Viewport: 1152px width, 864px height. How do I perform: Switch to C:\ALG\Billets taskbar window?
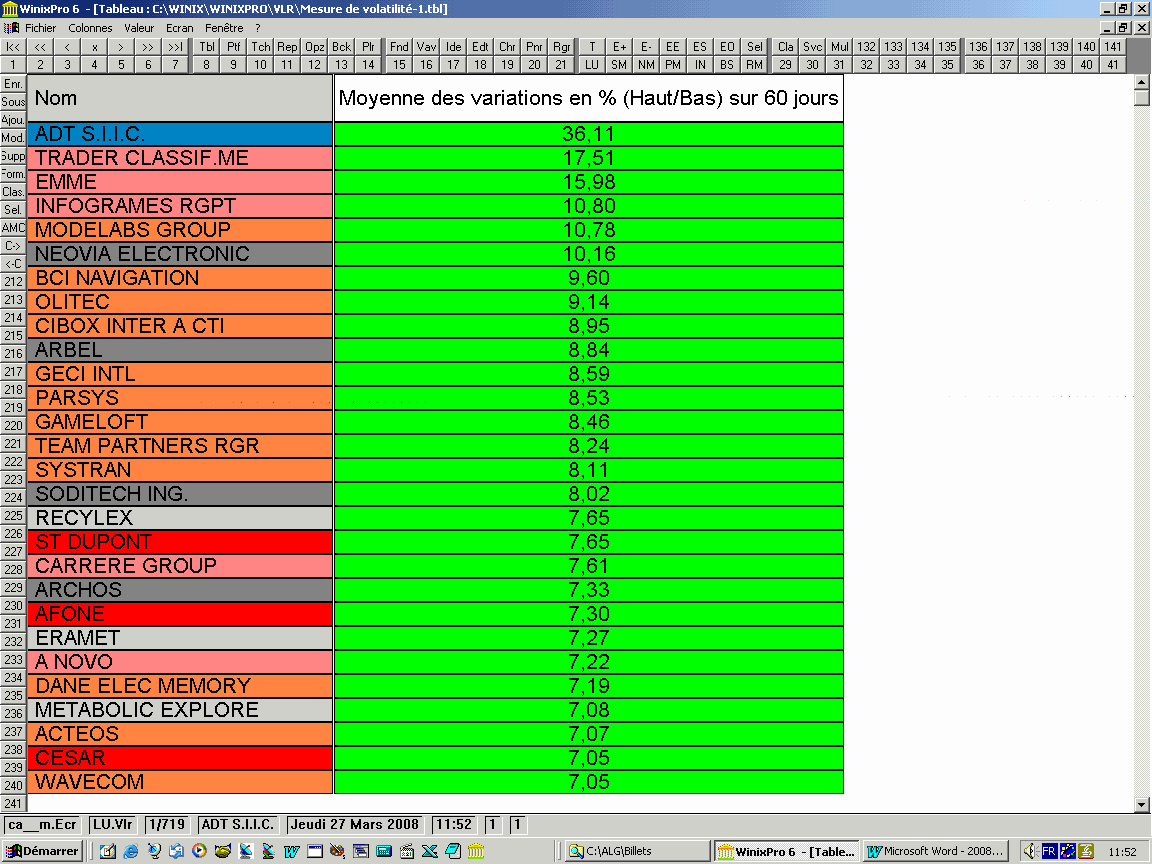pyautogui.click(x=638, y=851)
